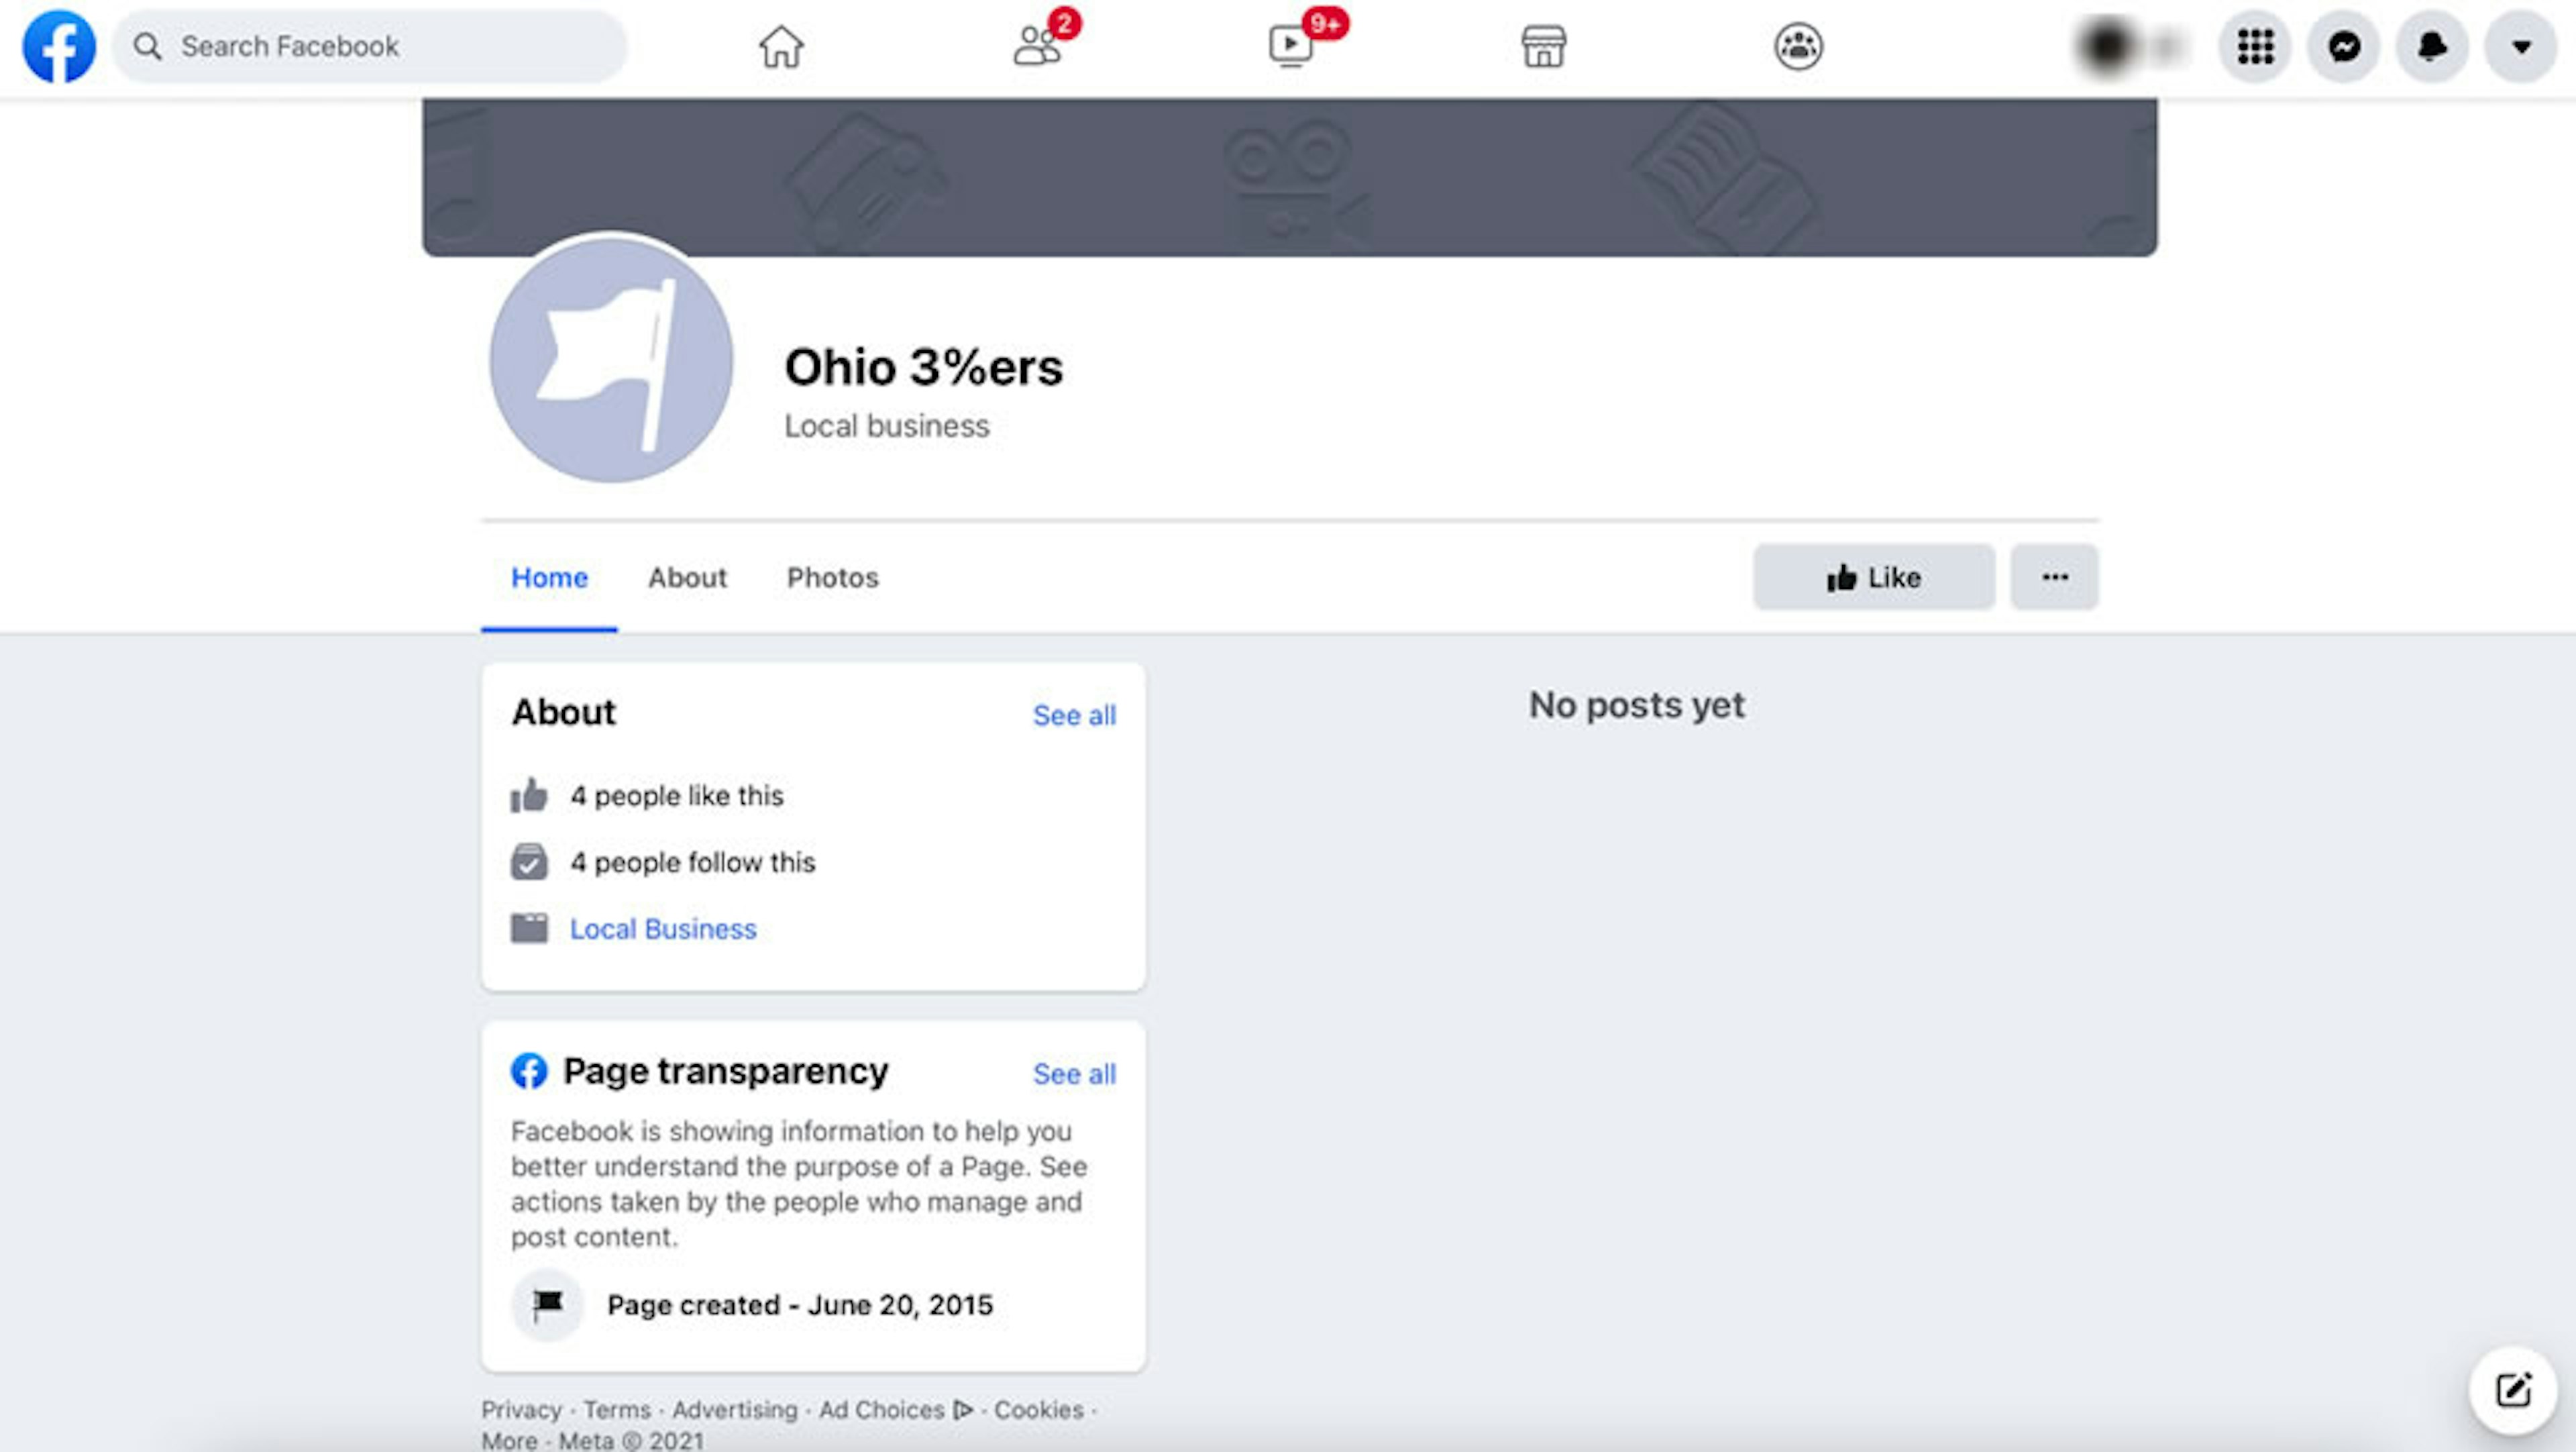Click '4 people follow this' text
This screenshot has height=1452, width=2576.
(693, 862)
